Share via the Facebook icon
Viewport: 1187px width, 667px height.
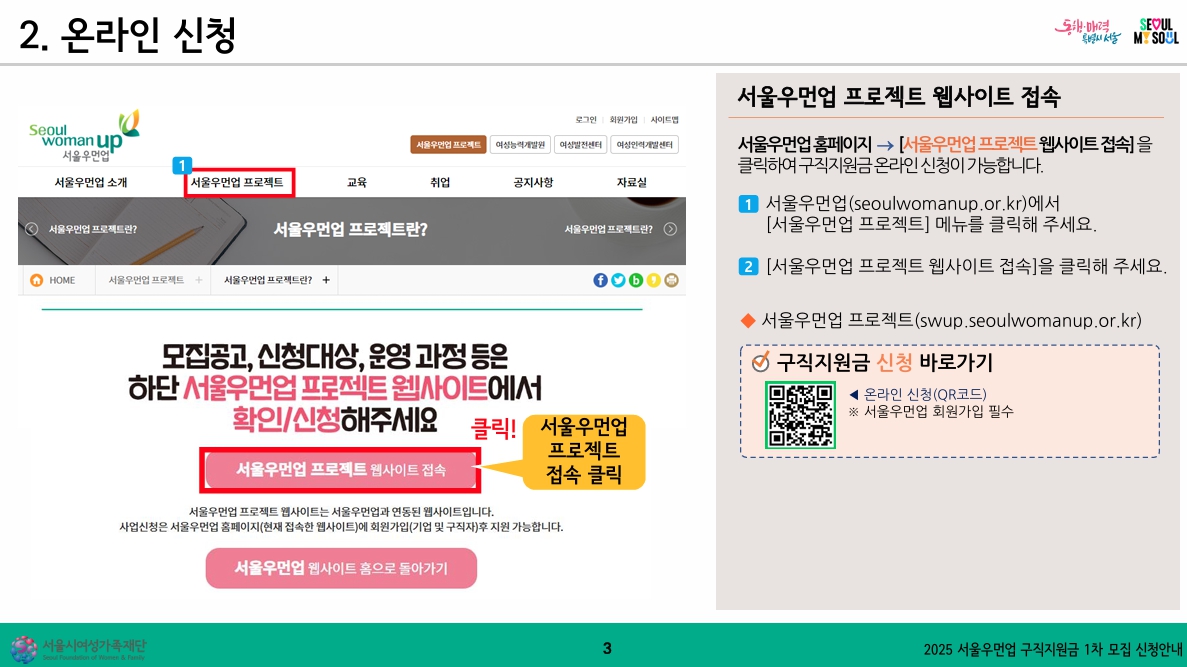600,280
